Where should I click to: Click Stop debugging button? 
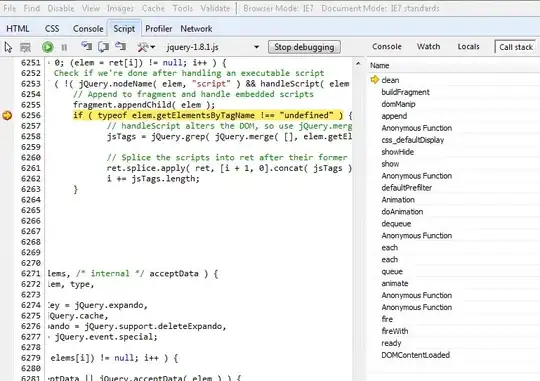pos(304,47)
